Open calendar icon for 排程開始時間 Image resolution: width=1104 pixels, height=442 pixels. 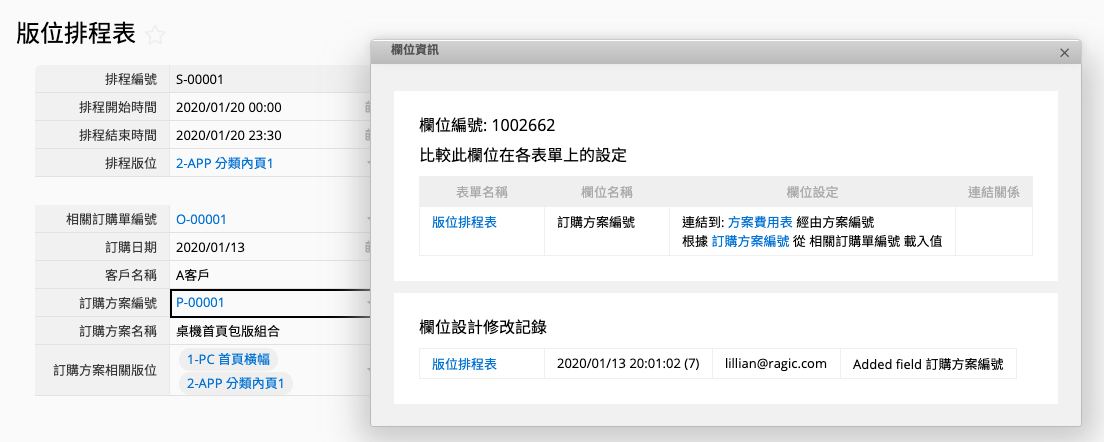[x=367, y=107]
